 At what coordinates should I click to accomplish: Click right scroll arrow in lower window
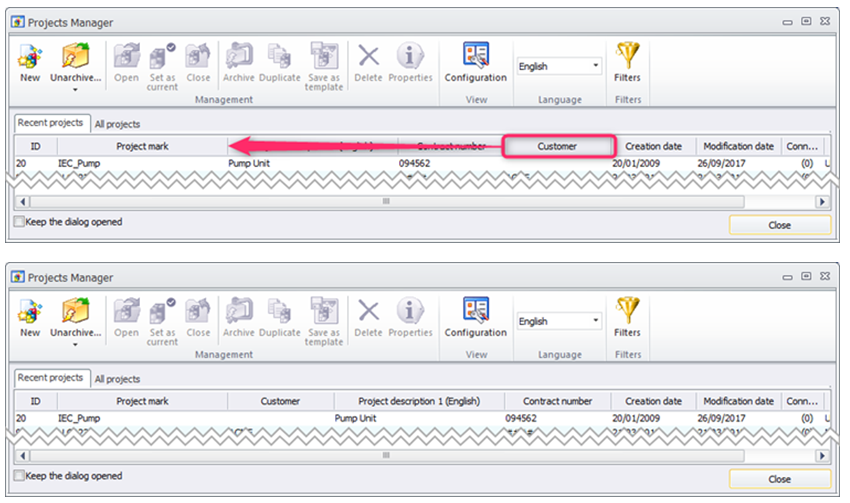[822, 456]
